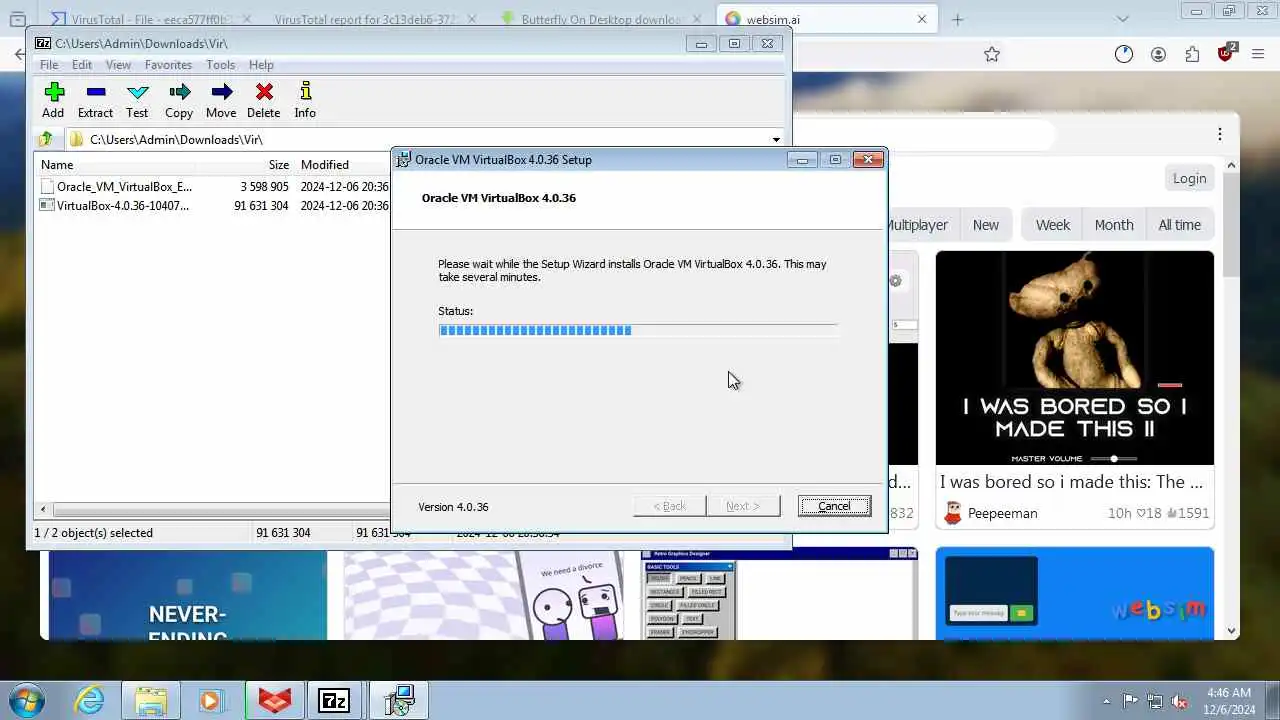Open the websim blue card thumbnail

coord(1075,593)
